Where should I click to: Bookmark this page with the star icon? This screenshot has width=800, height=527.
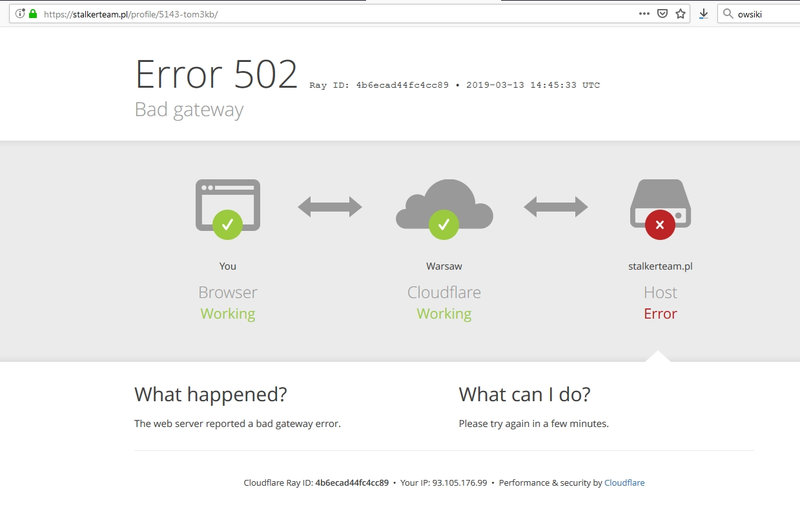pos(680,14)
